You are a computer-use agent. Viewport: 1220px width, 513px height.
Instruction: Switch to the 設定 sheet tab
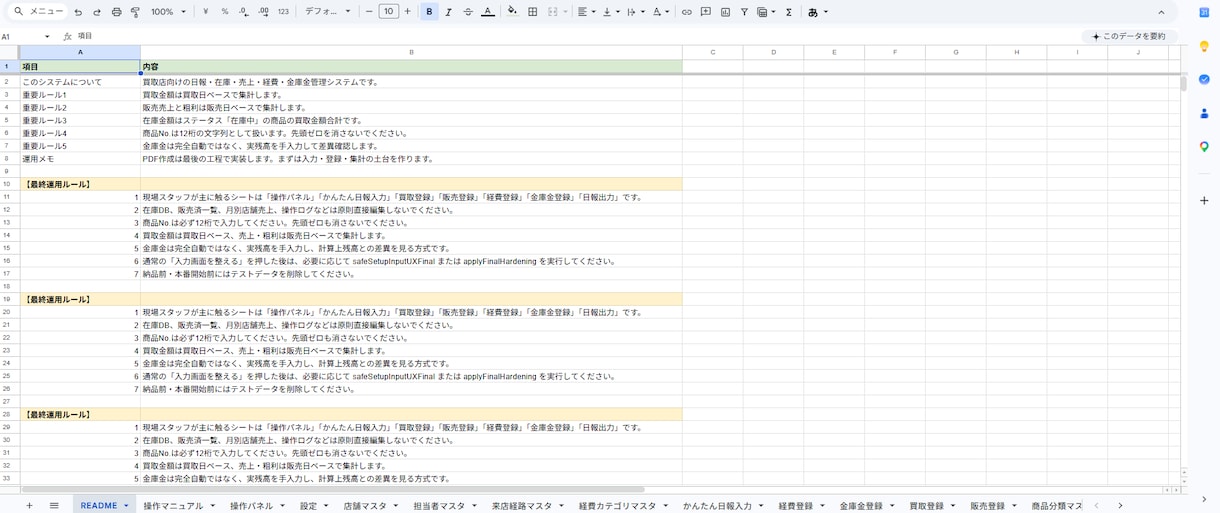308,506
